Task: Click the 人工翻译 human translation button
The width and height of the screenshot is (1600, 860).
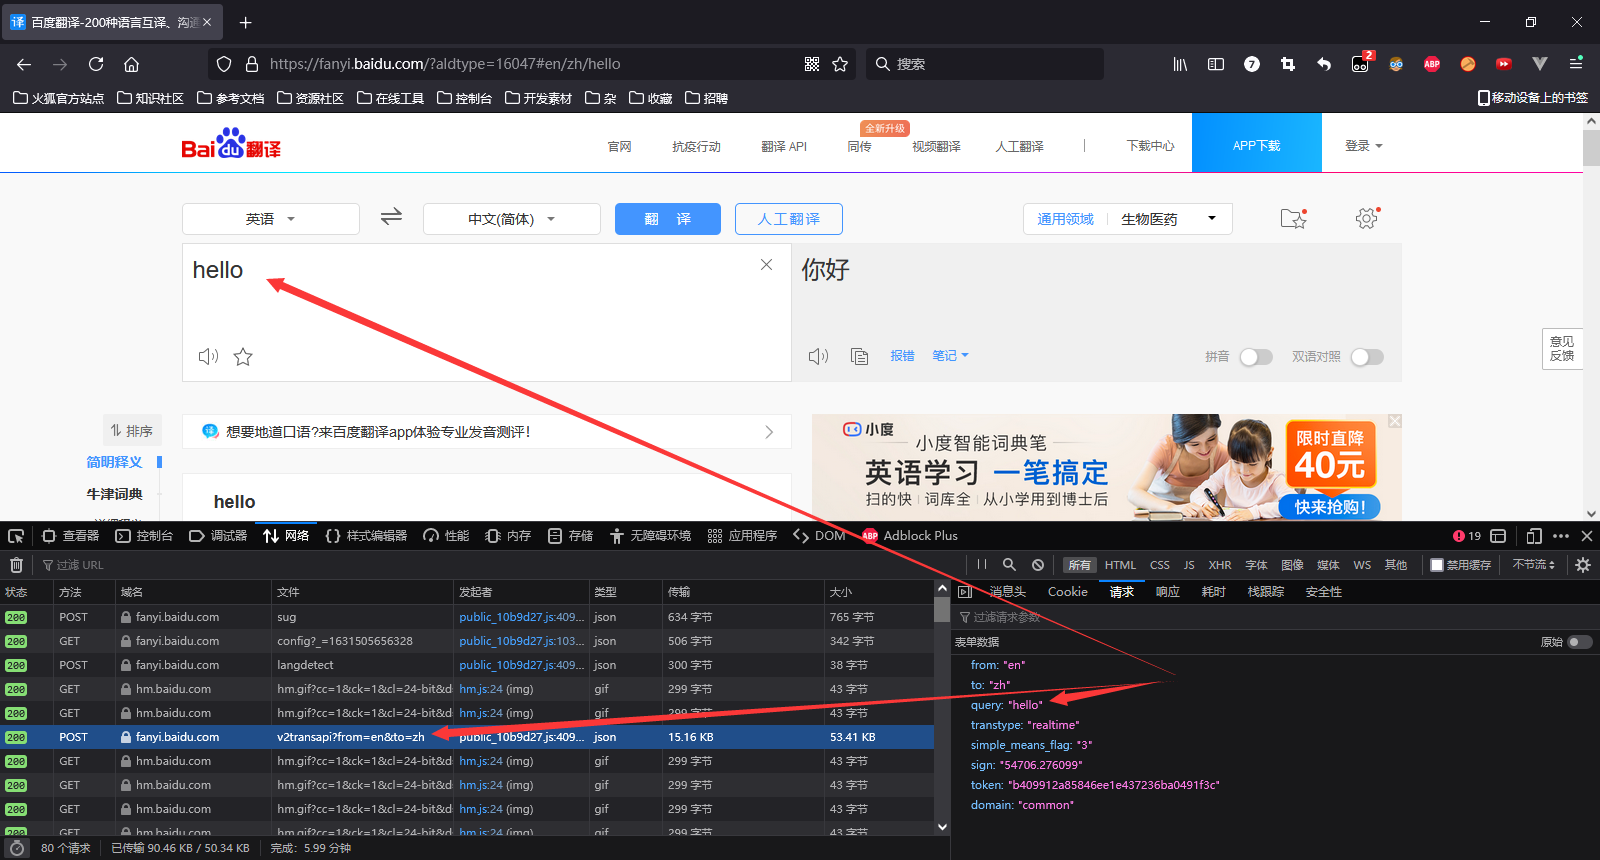Action: coord(789,219)
